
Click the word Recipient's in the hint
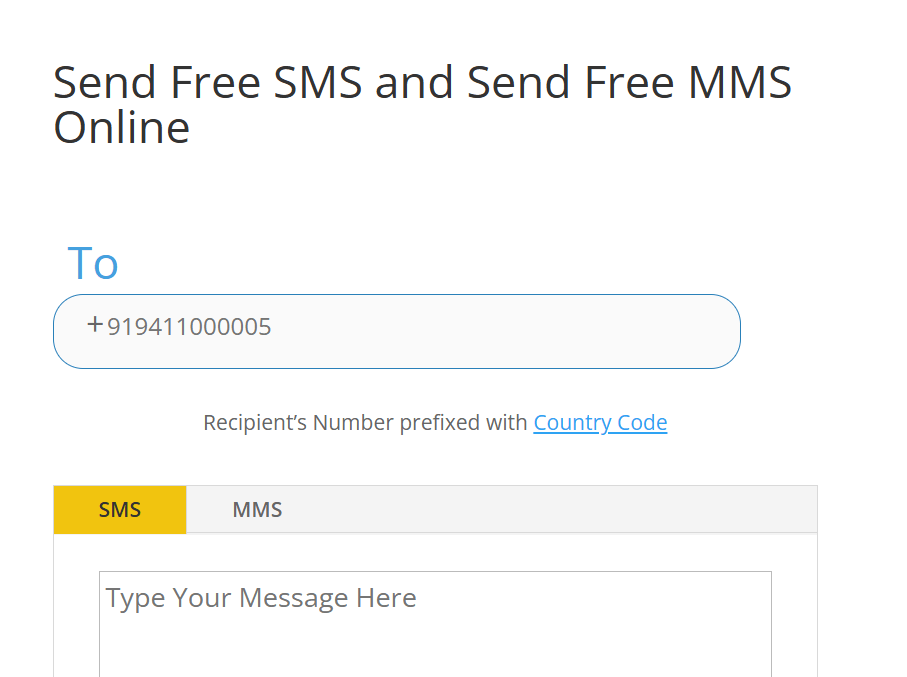pyautogui.click(x=254, y=423)
